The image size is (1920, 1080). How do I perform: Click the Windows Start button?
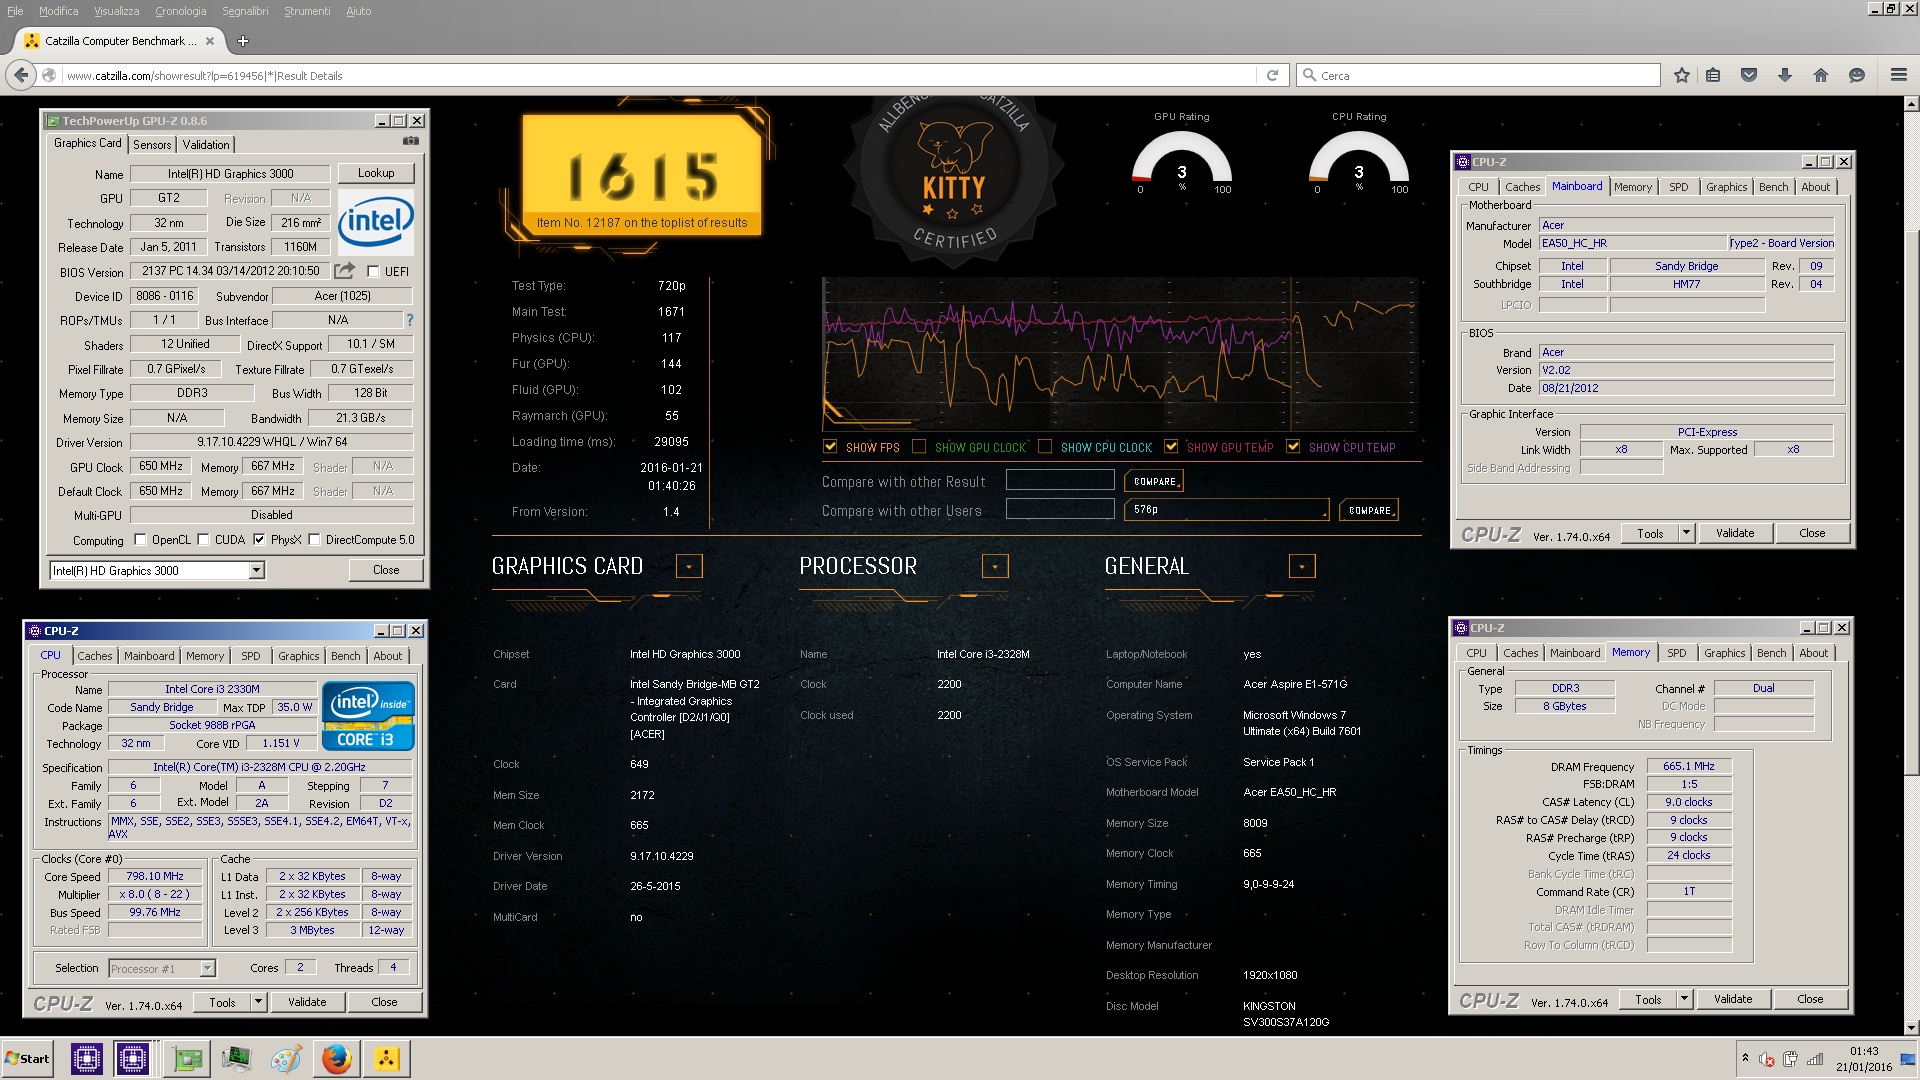(27, 1058)
